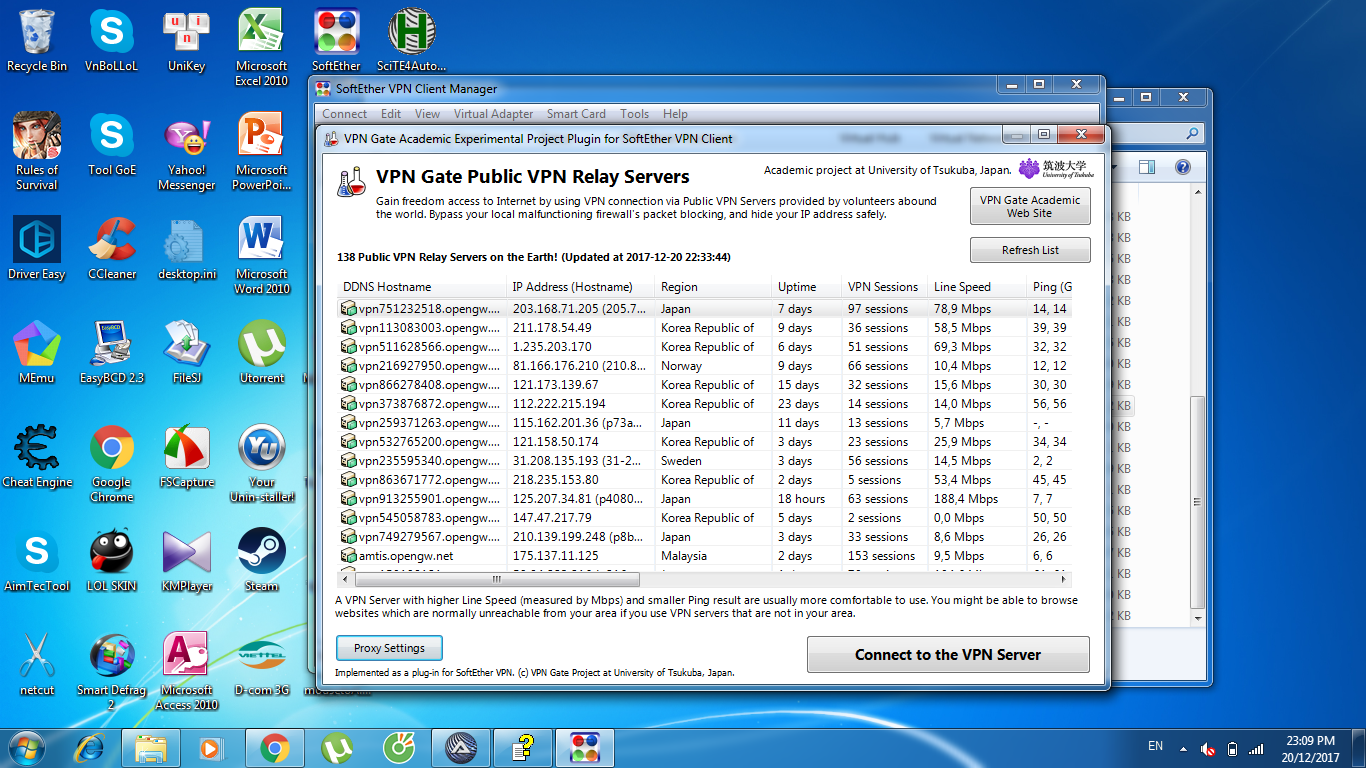Click Google Chrome in the taskbar
The height and width of the screenshot is (768, 1366).
click(275, 747)
